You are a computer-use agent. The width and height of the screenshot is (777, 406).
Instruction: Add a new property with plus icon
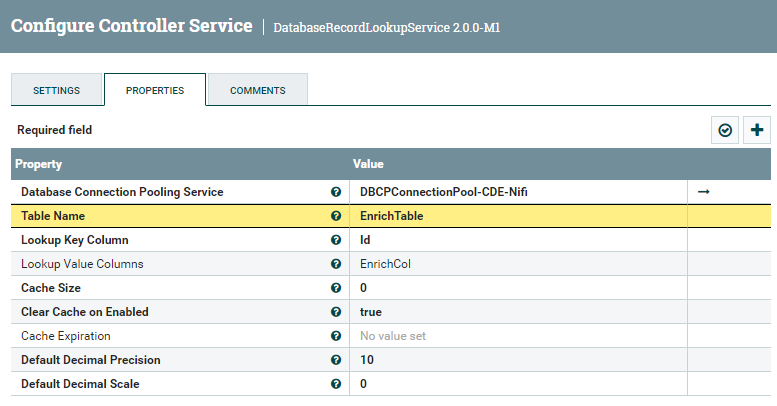[x=757, y=130]
